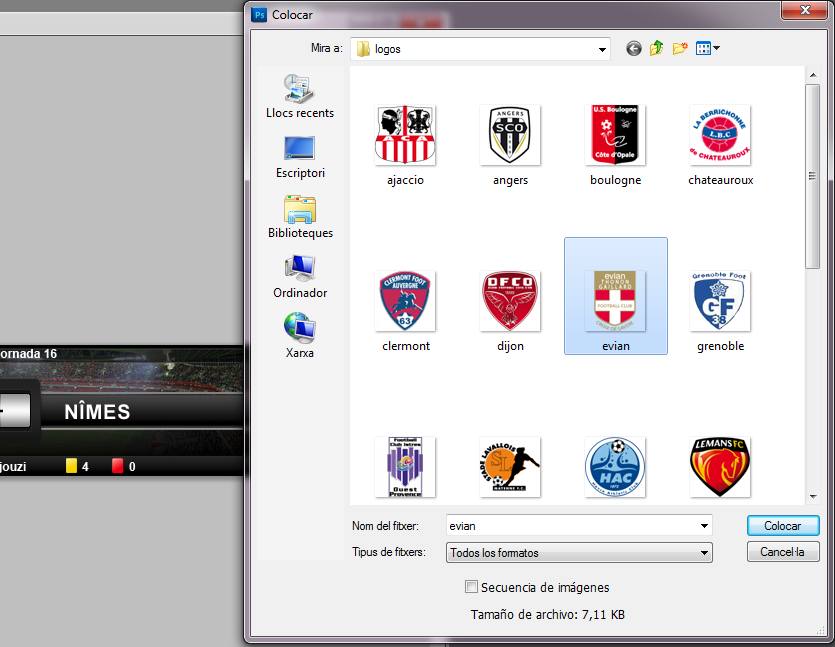Click the file list scroll down arrow
Image resolution: width=835 pixels, height=647 pixels.
point(813,496)
